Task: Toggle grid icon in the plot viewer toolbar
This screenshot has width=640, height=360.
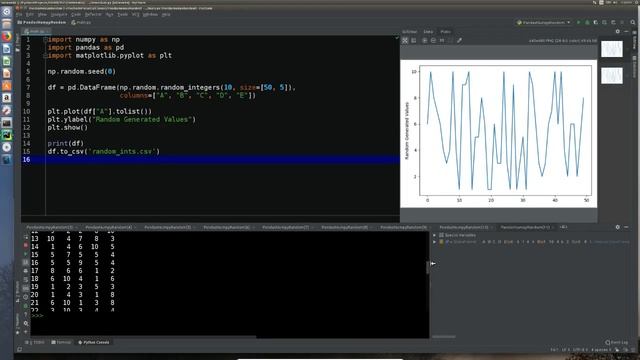Action: pos(414,40)
